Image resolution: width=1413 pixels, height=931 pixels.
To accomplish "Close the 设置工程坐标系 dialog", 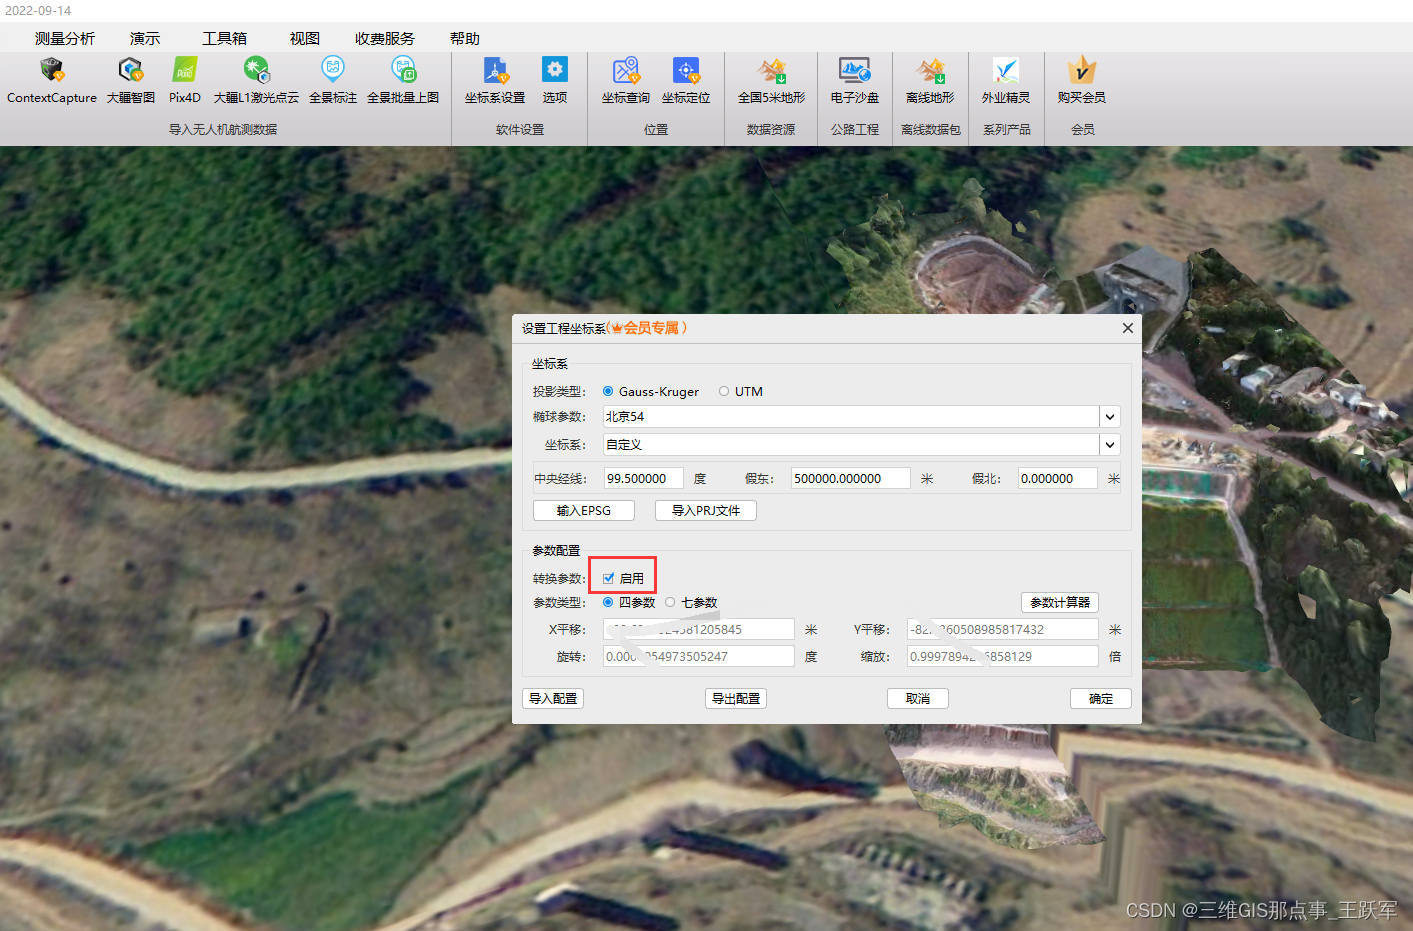I will tap(1128, 328).
